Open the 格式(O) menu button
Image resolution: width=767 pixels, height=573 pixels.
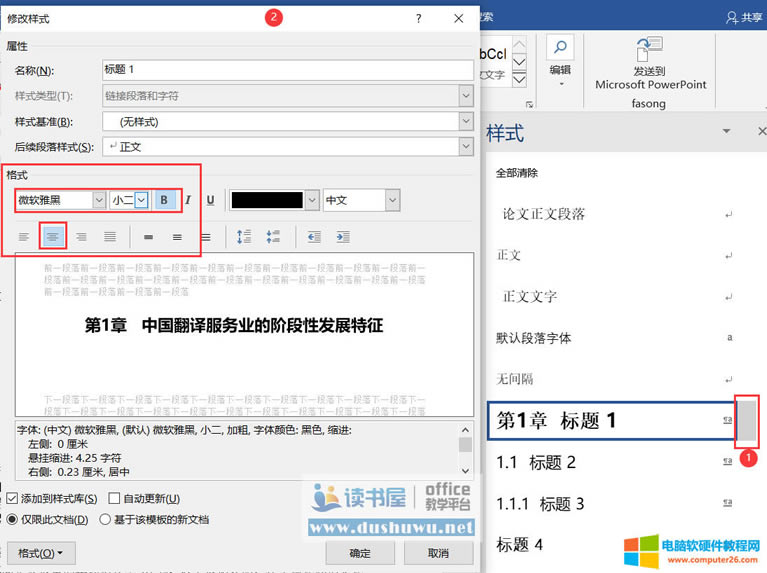click(x=41, y=553)
